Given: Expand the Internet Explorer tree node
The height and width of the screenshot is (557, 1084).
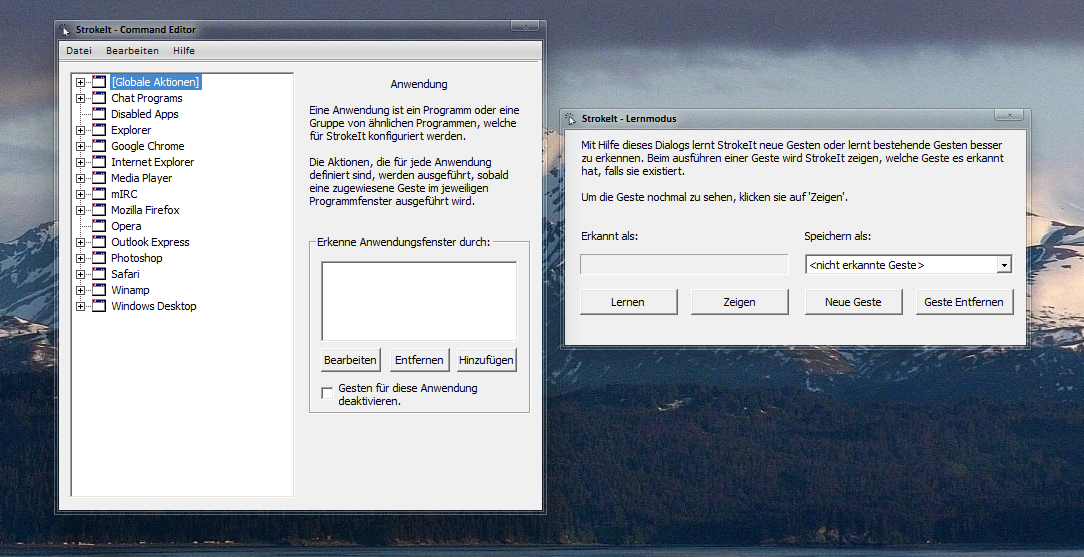Looking at the screenshot, I should [x=80, y=162].
